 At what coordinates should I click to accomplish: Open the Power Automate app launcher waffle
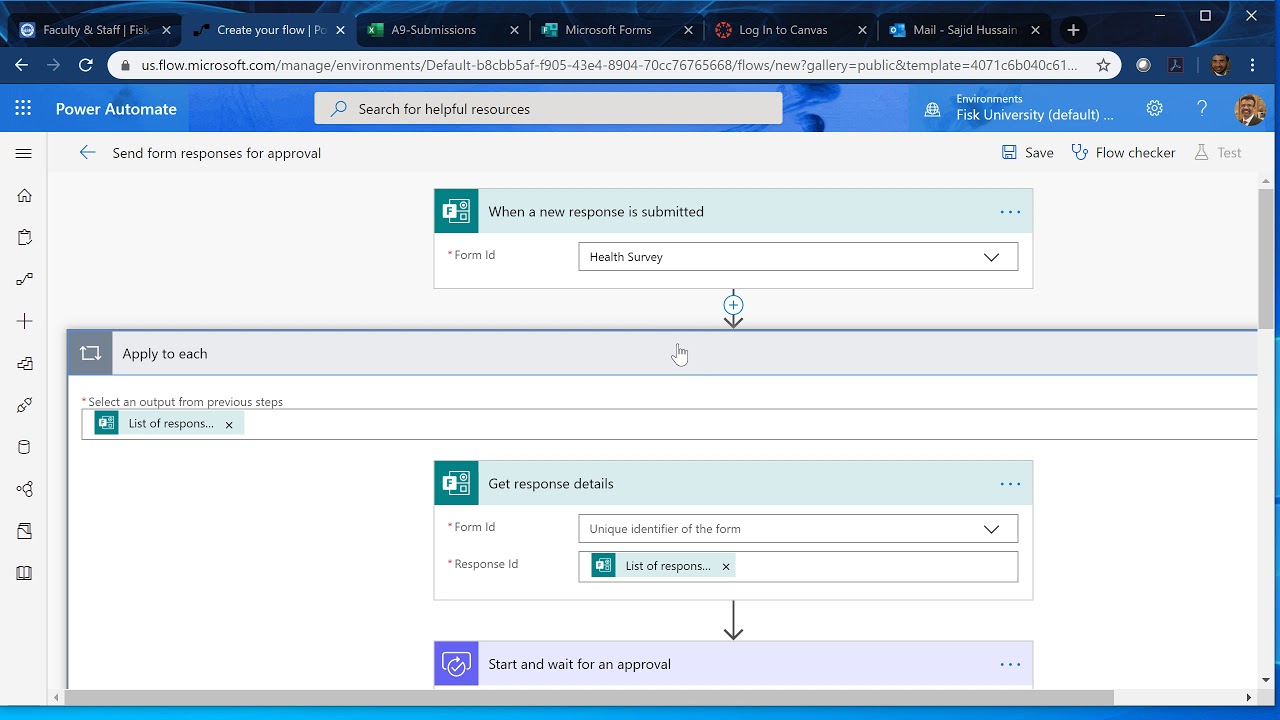pos(23,109)
